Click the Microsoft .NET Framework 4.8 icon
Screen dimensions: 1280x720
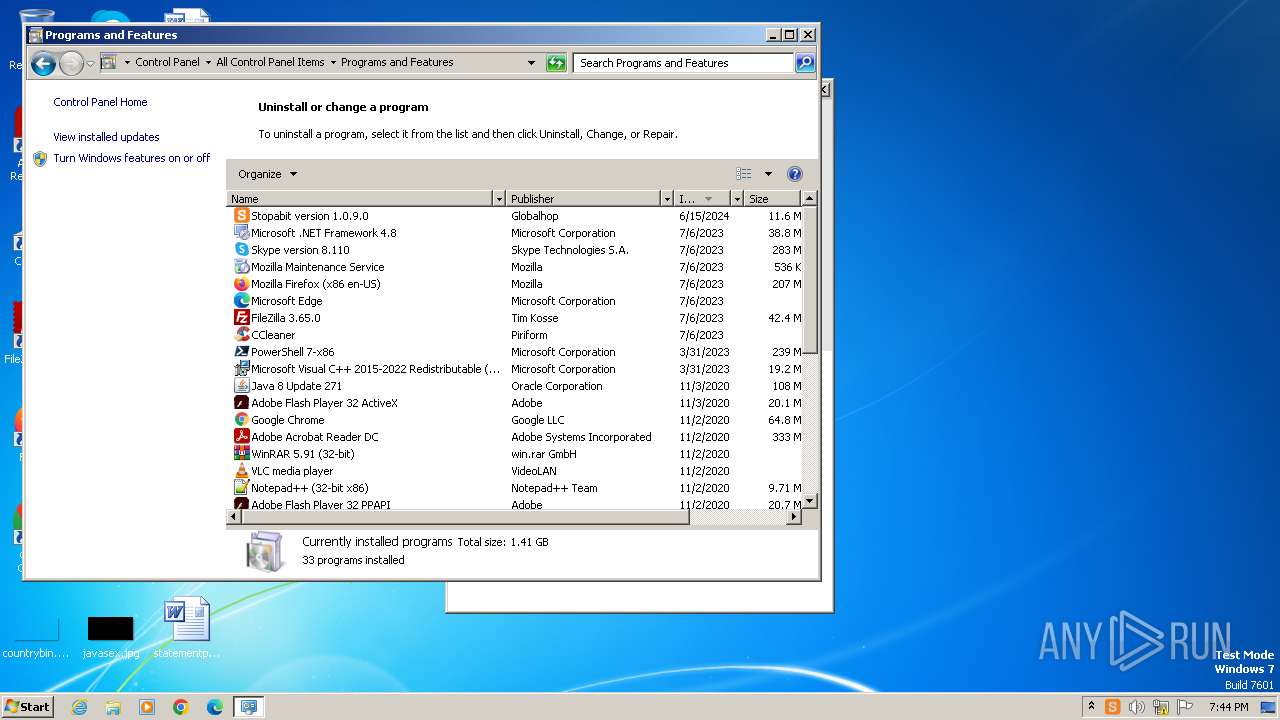pyautogui.click(x=241, y=233)
